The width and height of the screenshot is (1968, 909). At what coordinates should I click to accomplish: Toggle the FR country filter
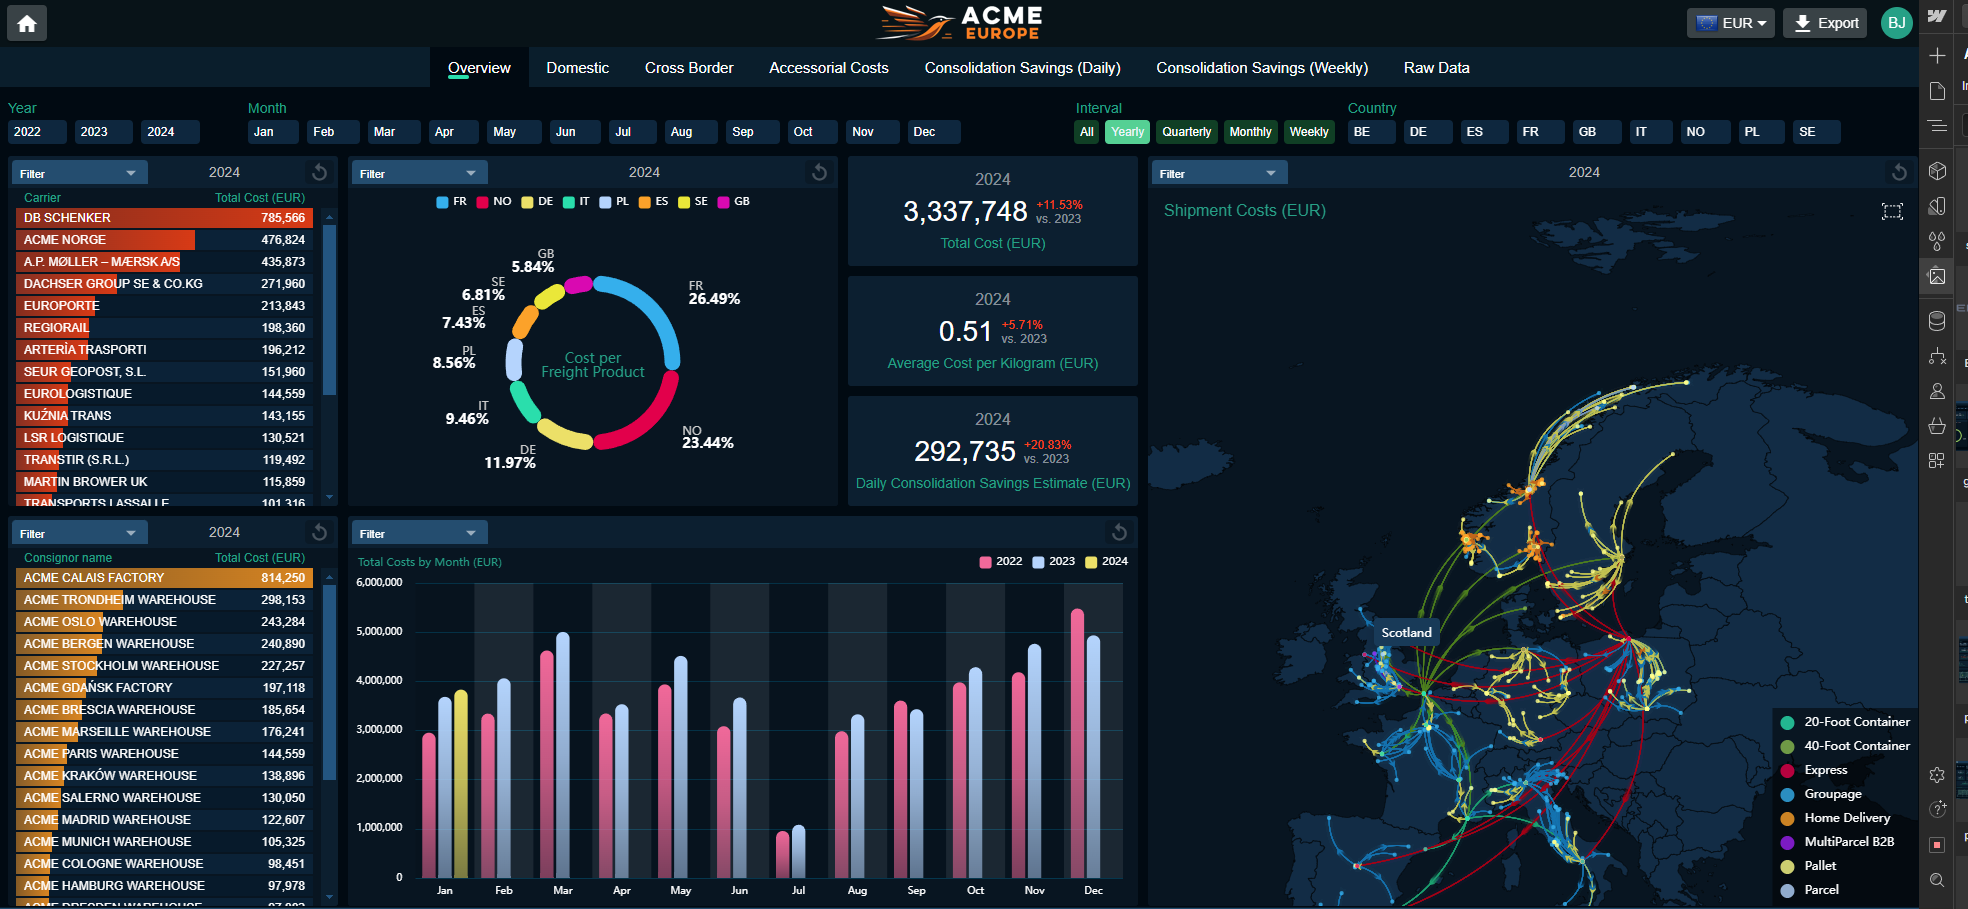pyautogui.click(x=1540, y=131)
